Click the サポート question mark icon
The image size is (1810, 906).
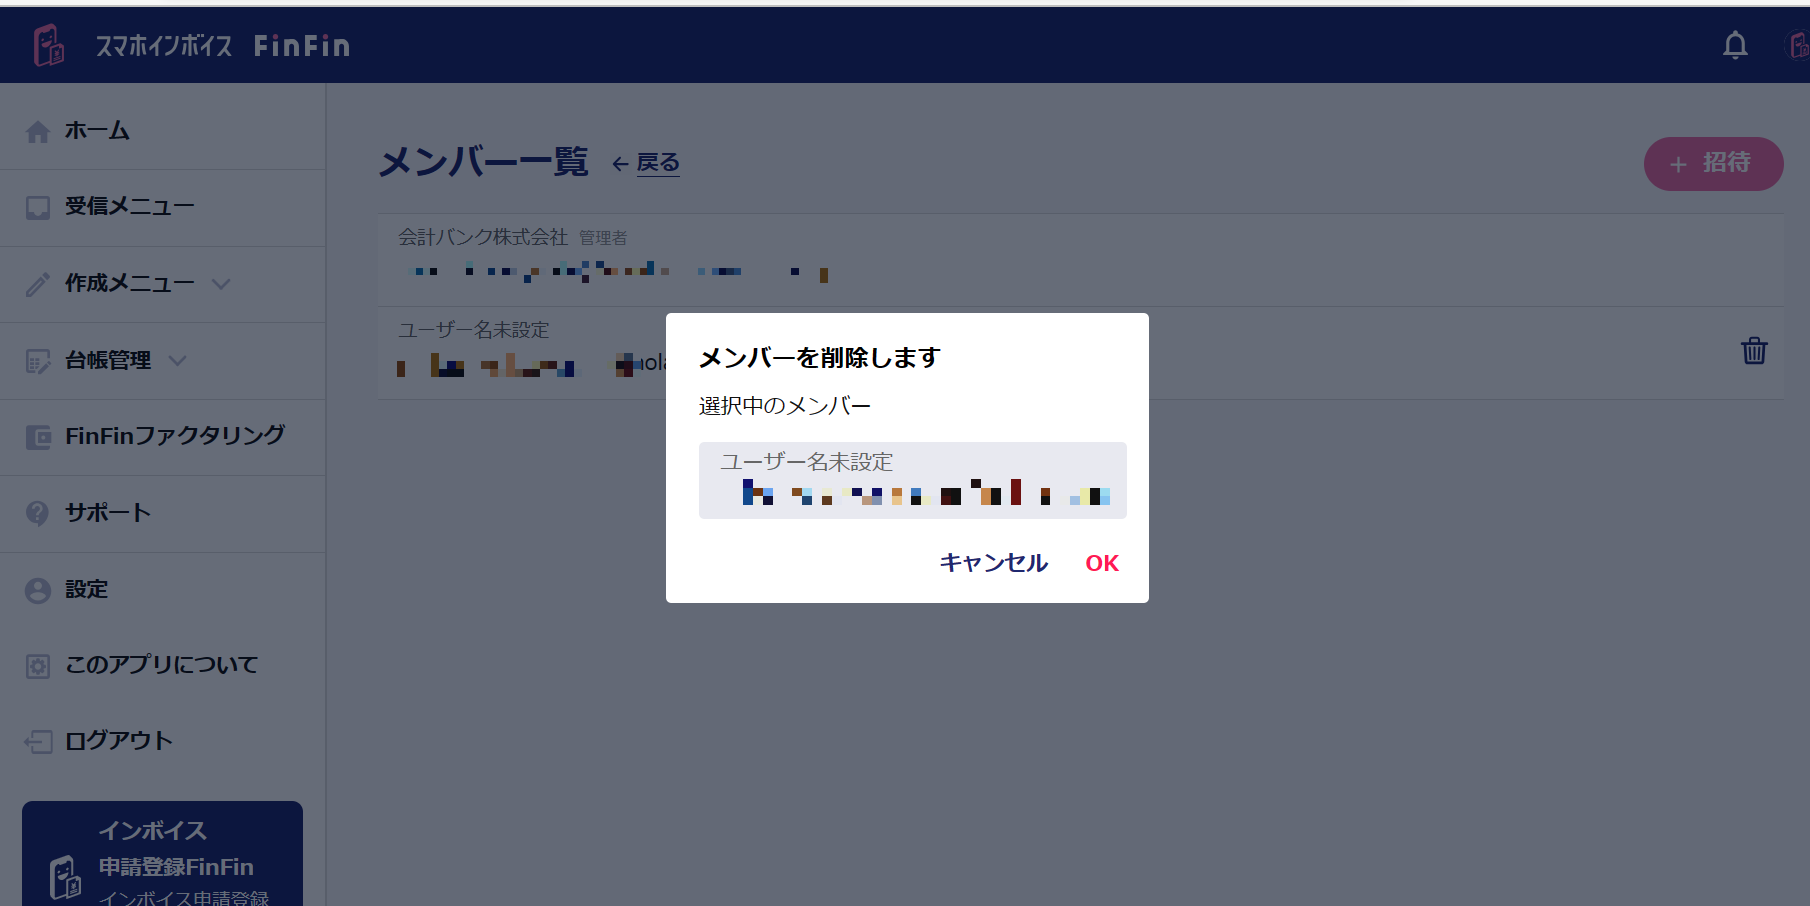click(x=38, y=513)
